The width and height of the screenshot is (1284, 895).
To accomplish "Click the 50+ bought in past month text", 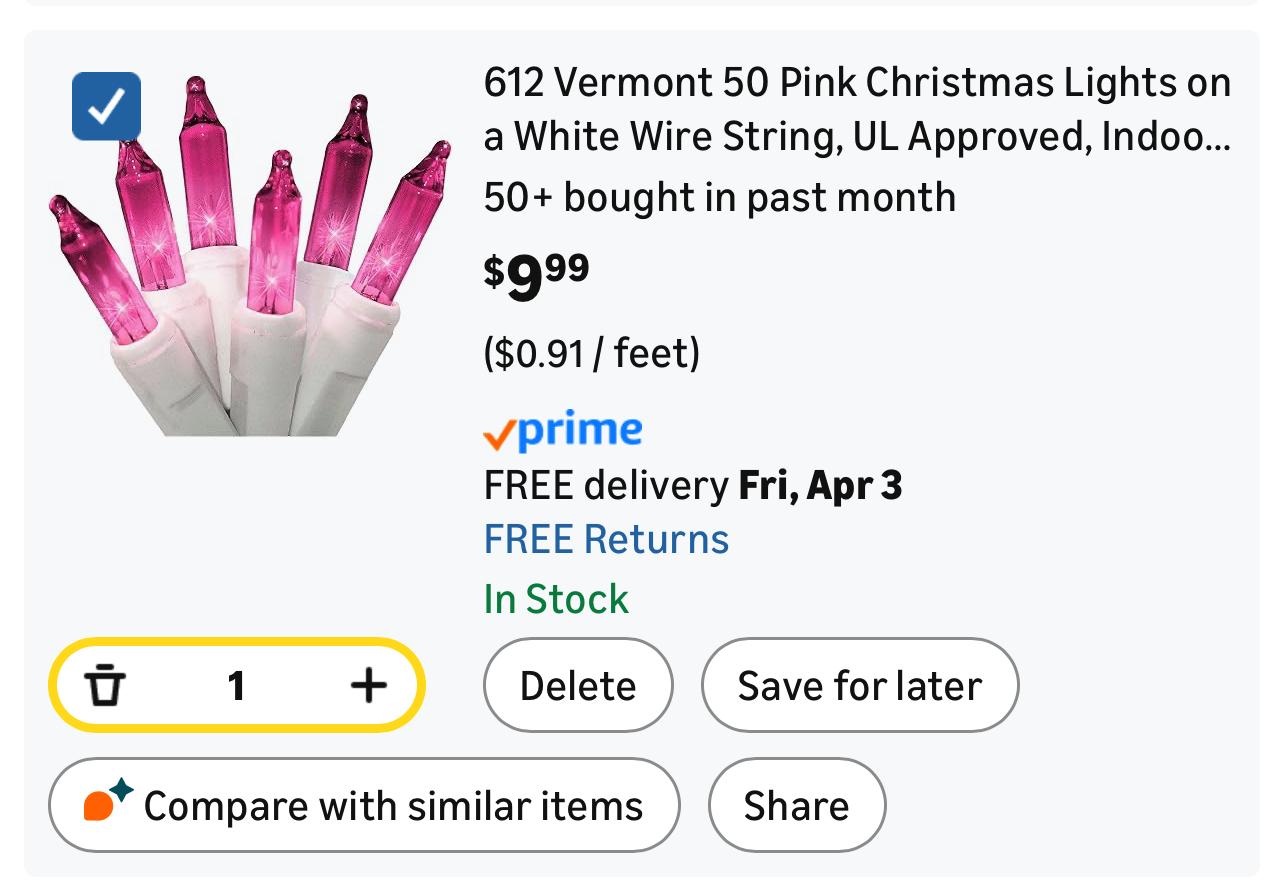I will (719, 197).
